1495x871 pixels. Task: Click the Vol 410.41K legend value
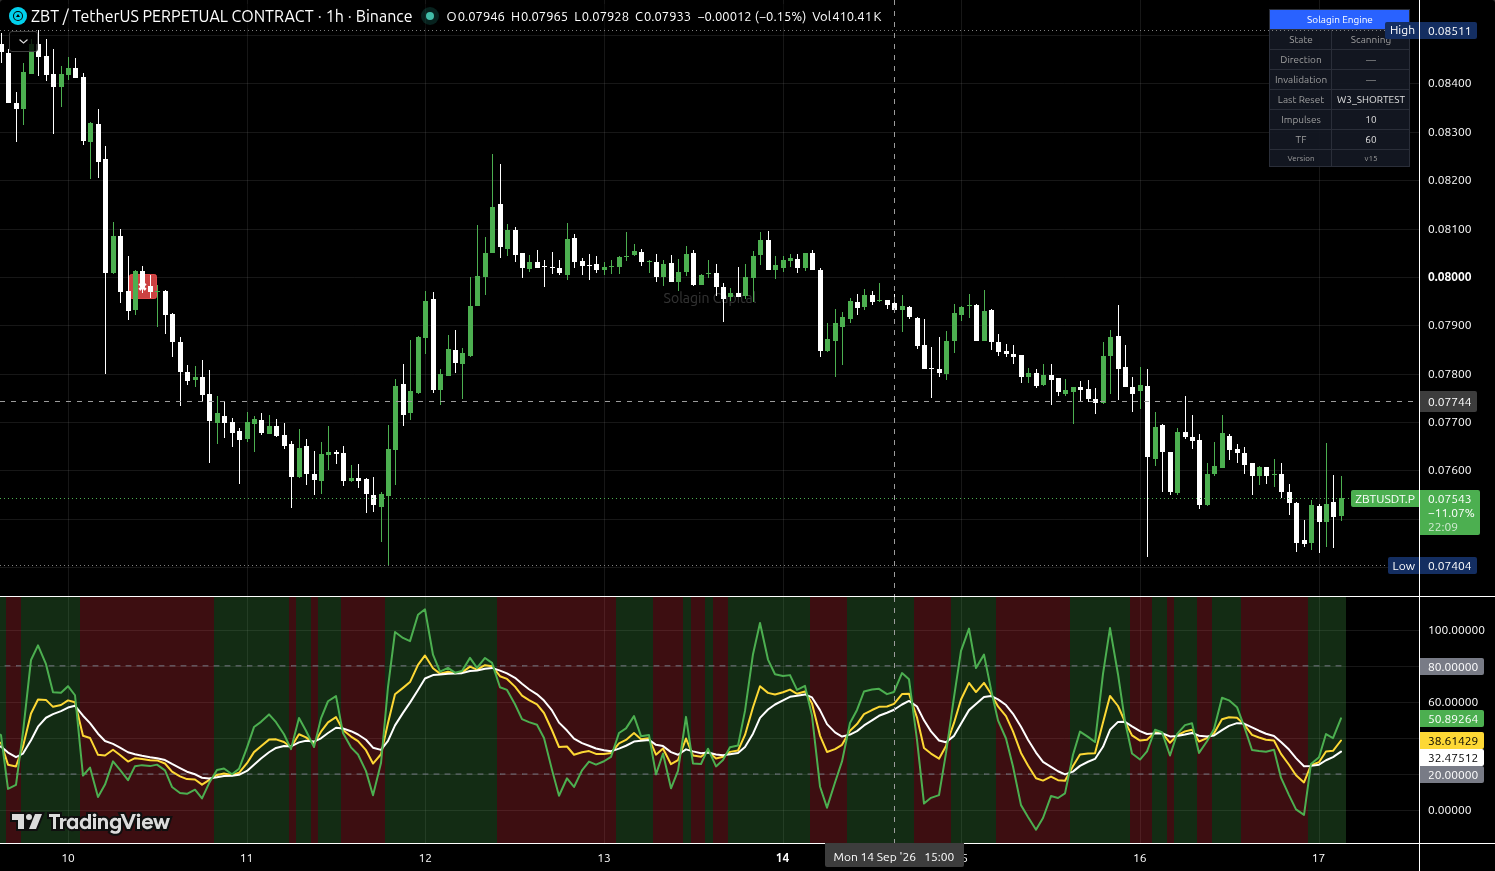click(847, 16)
